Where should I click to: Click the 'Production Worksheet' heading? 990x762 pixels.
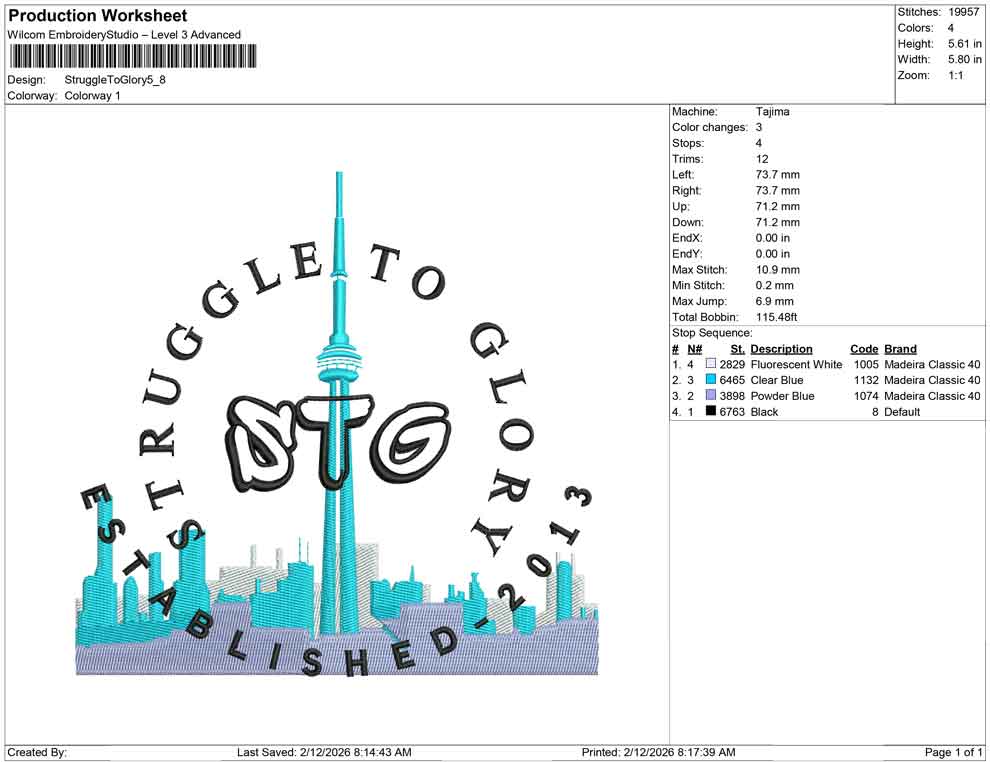[x=98, y=16]
